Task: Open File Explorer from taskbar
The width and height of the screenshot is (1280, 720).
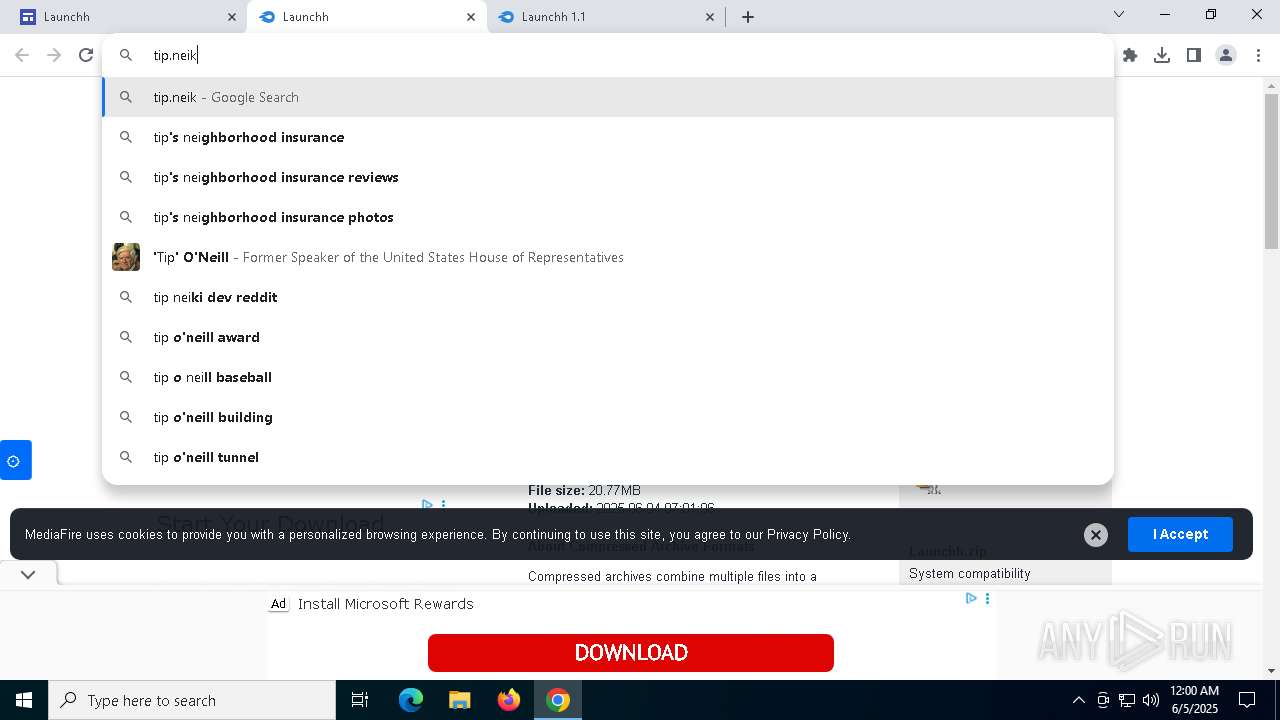Action: point(460,700)
